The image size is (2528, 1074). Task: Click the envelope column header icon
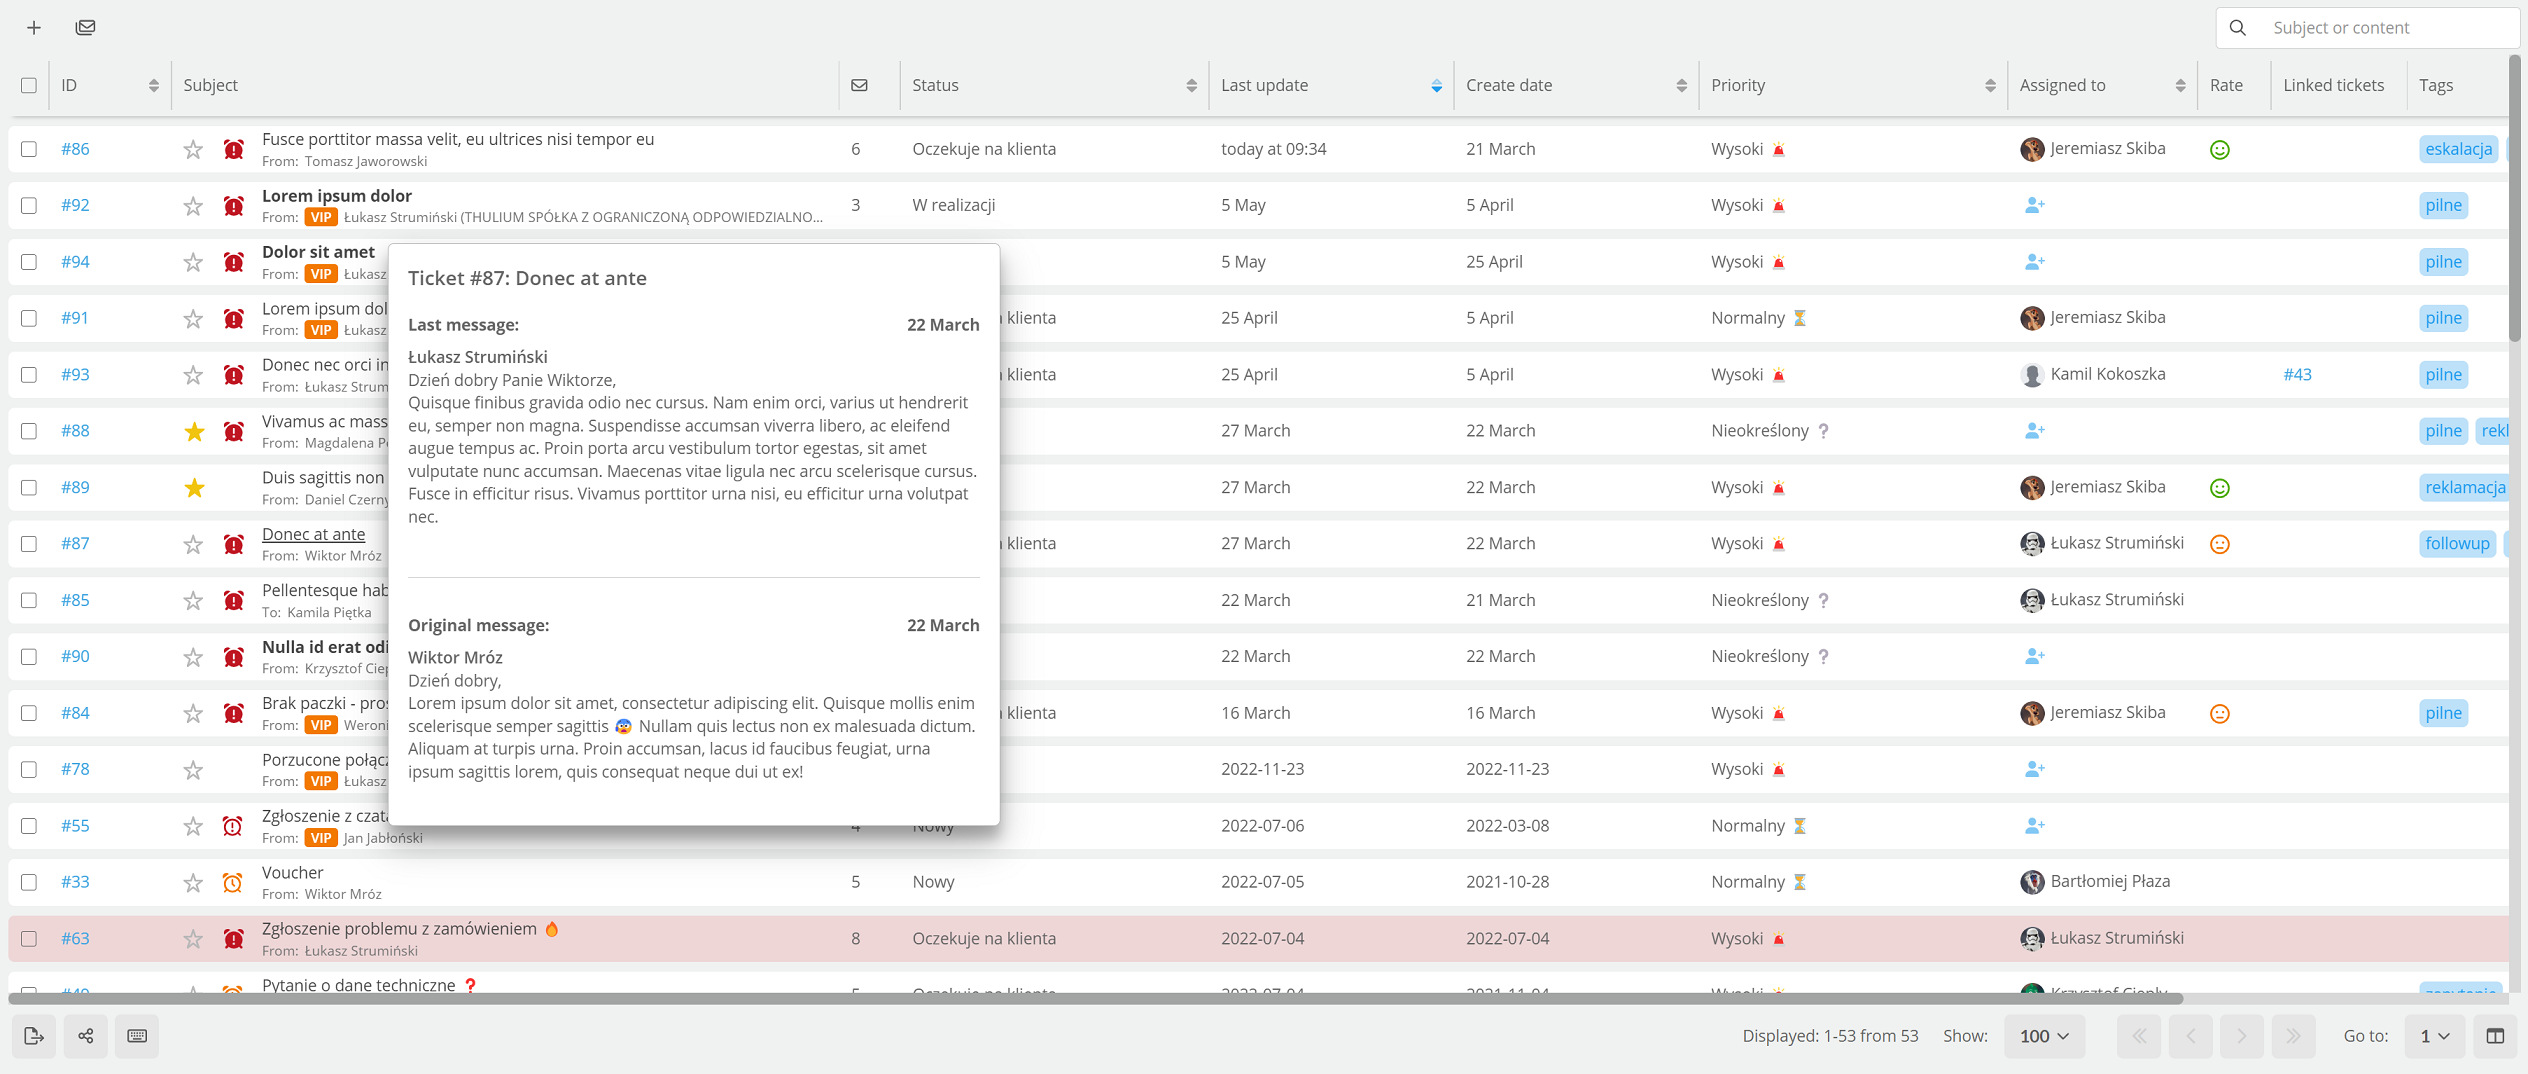[859, 85]
